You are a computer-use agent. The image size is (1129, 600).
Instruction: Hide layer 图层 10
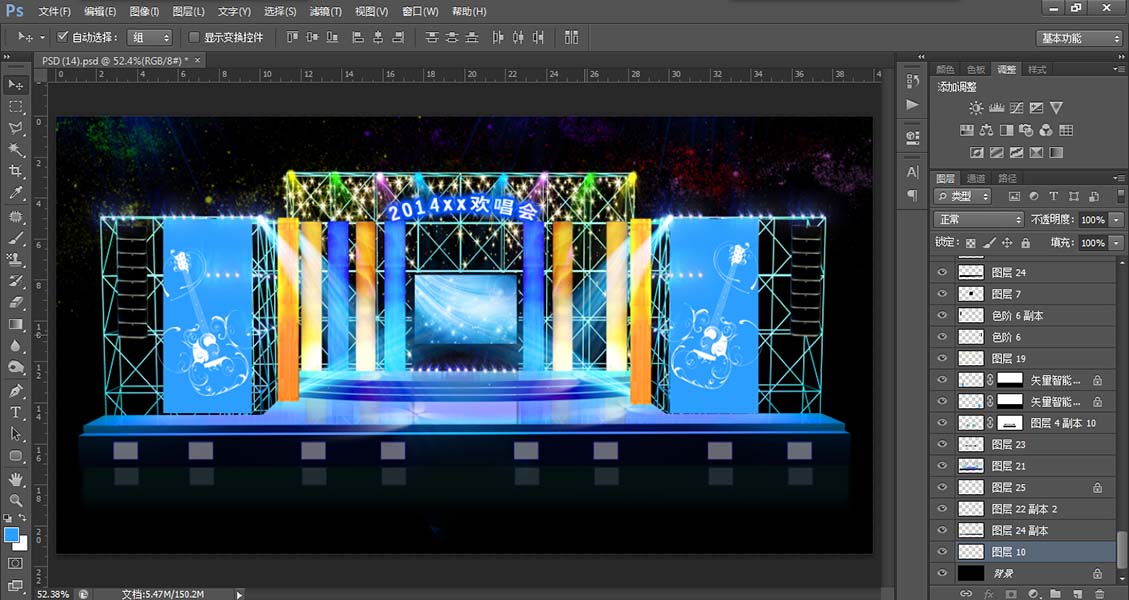(x=942, y=552)
